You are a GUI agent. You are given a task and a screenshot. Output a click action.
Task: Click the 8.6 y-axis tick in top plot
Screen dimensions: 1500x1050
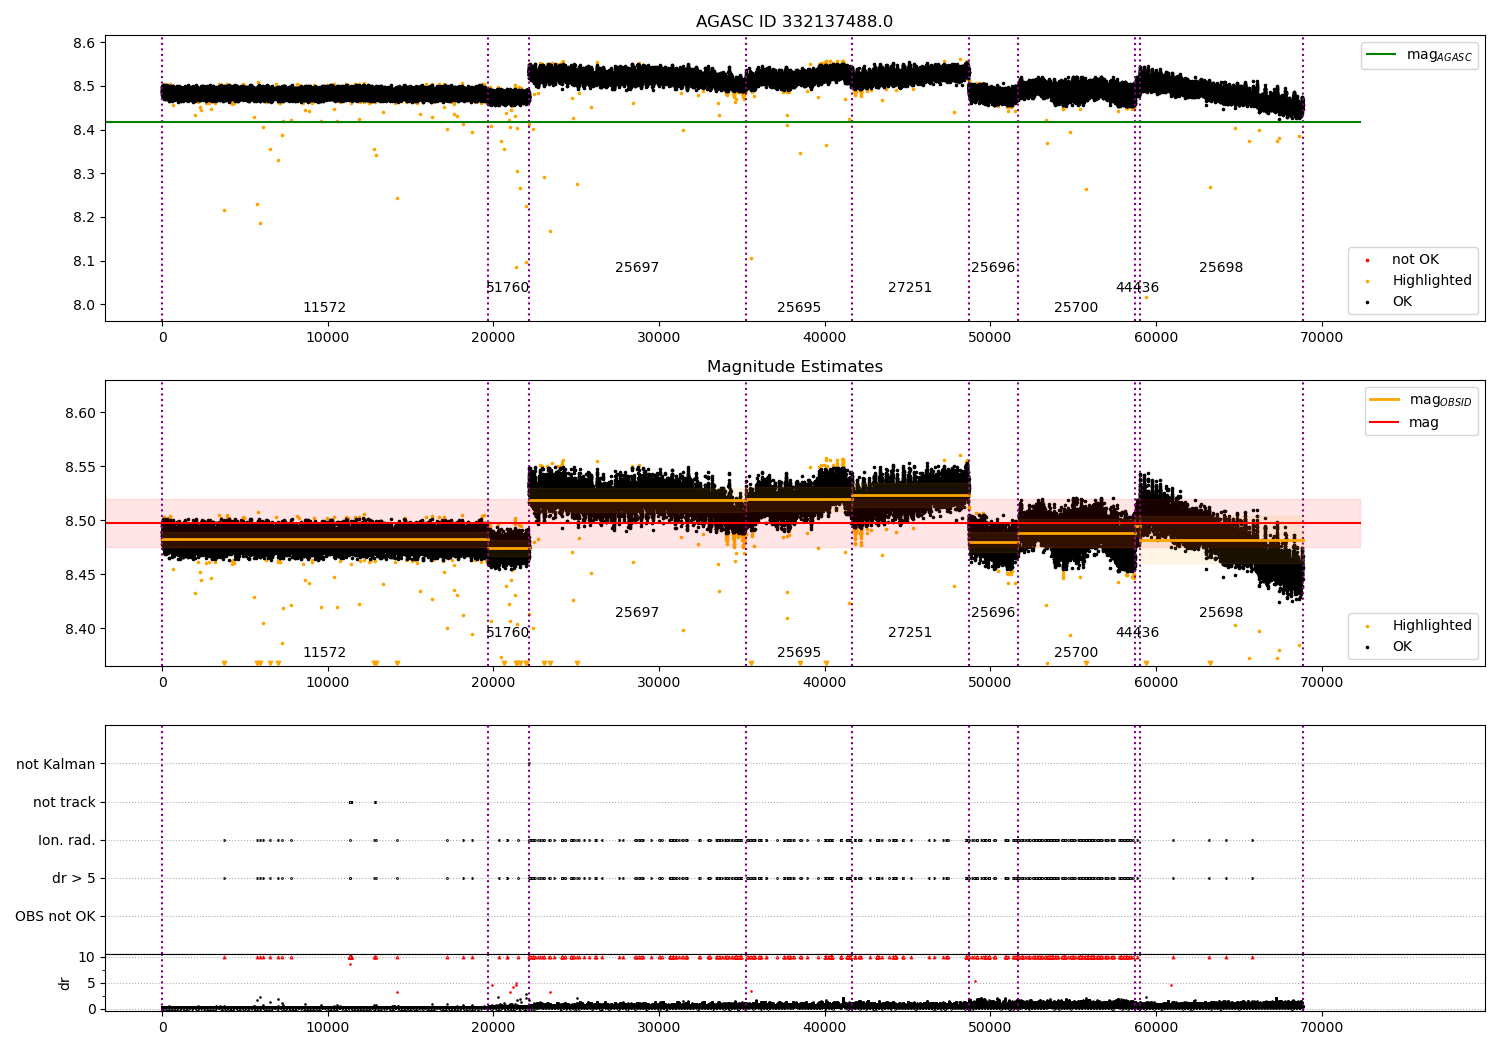click(x=84, y=43)
